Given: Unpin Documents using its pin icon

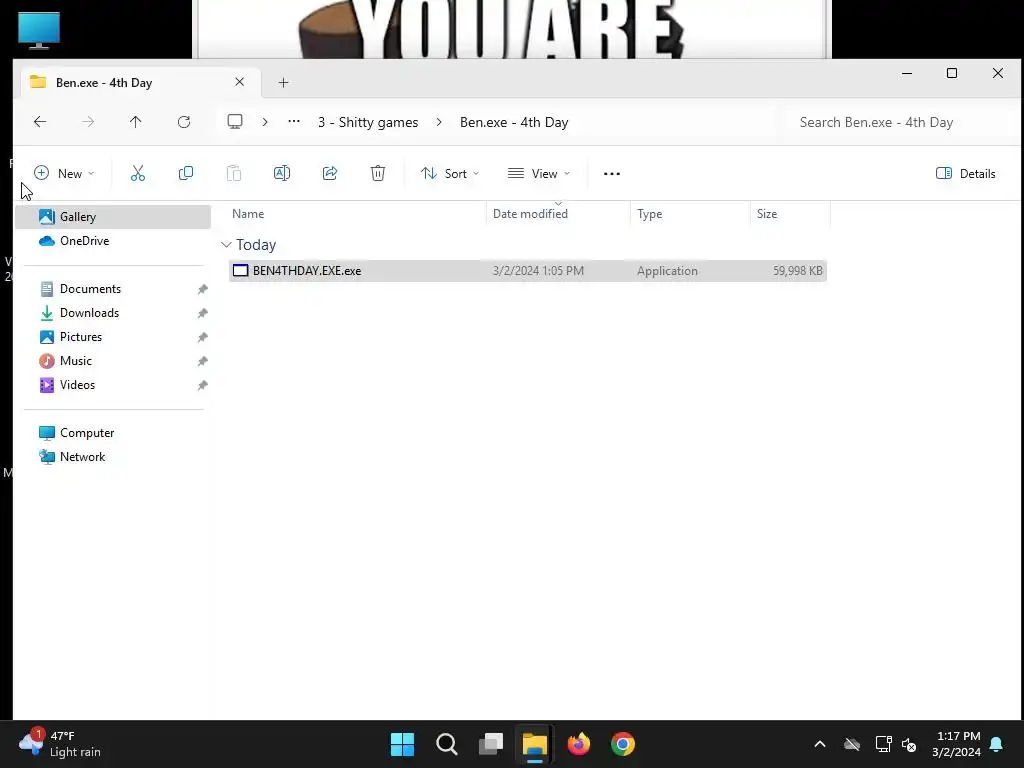Looking at the screenshot, I should click(x=202, y=289).
